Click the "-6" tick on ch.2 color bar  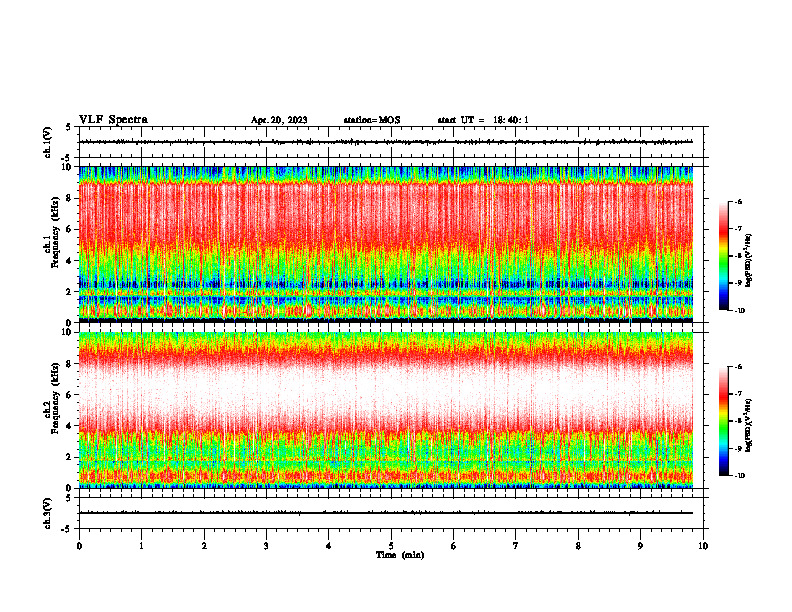pyautogui.click(x=739, y=367)
